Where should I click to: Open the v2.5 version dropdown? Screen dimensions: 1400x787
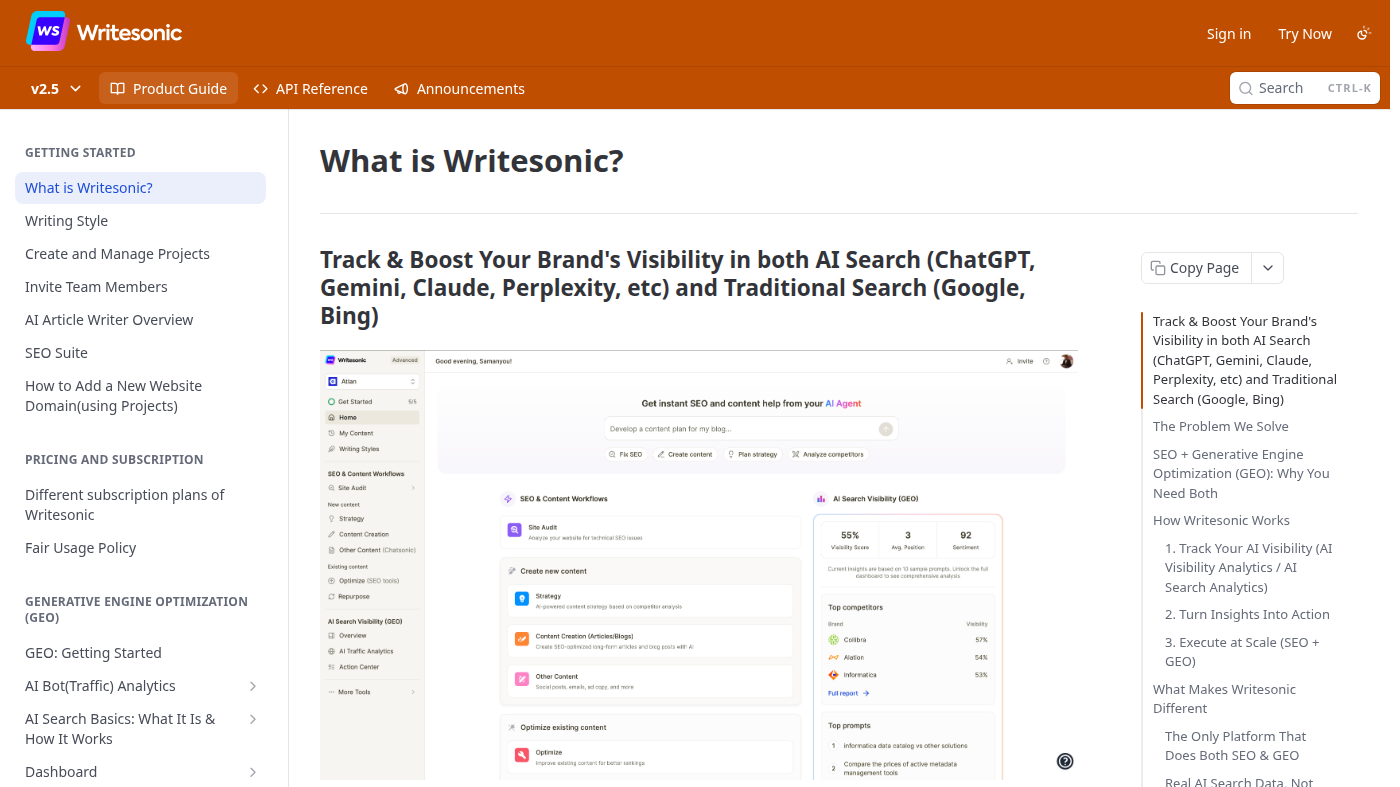click(x=56, y=88)
